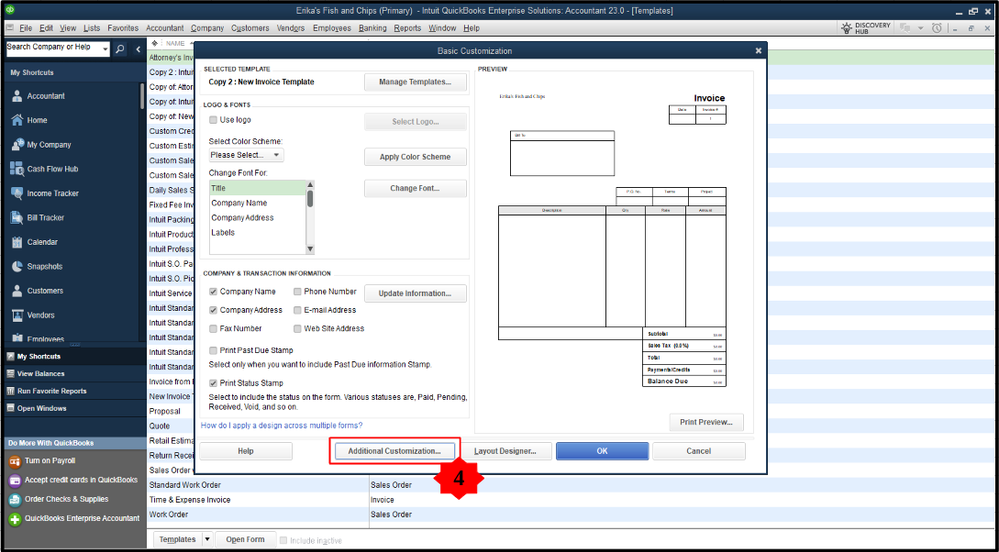Click Turn on Payroll icon
Screen dimensions: 999x552
point(15,461)
